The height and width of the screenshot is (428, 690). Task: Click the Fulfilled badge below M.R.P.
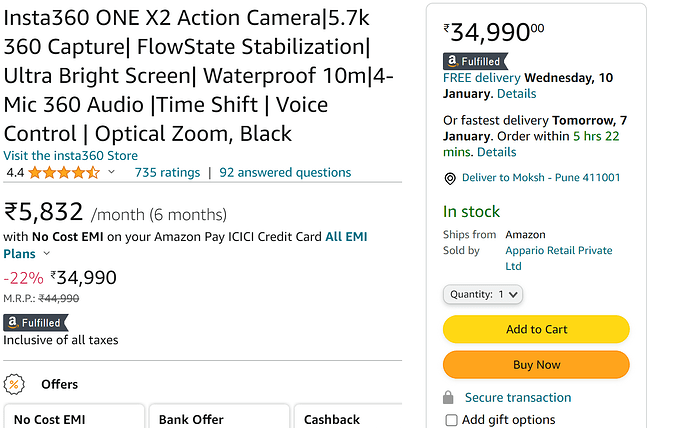click(x=36, y=322)
